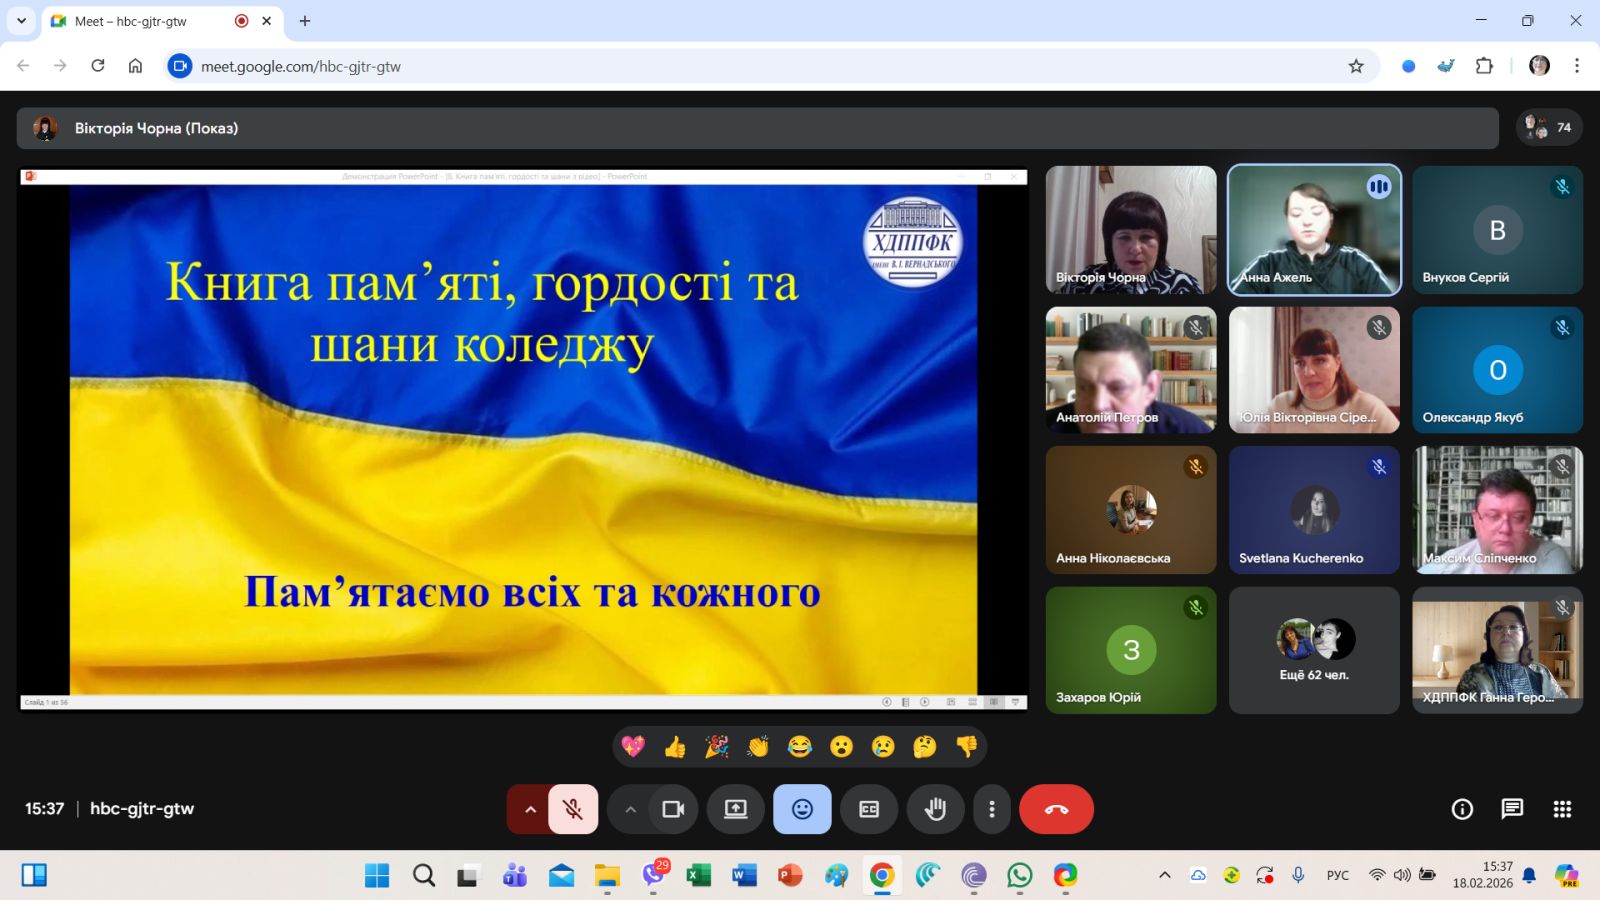Send the thumbs up reaction

pos(675,747)
